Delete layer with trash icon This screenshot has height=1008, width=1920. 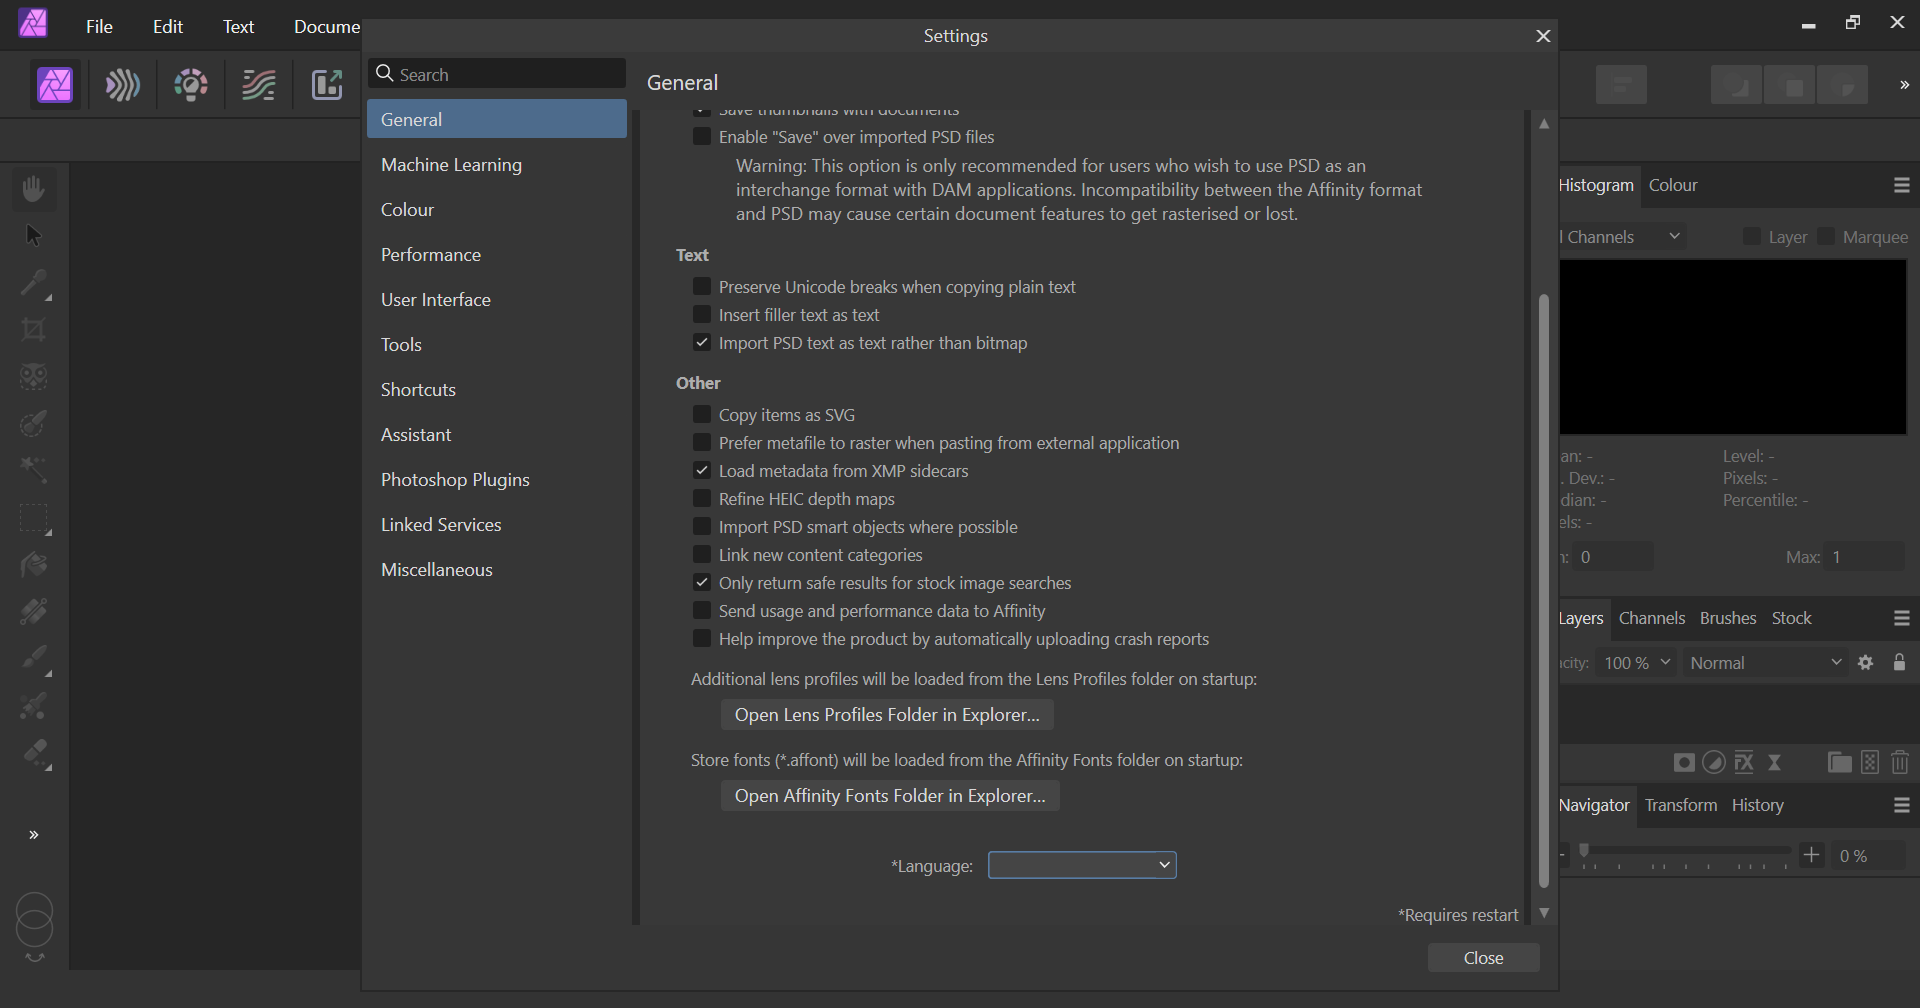(1900, 763)
